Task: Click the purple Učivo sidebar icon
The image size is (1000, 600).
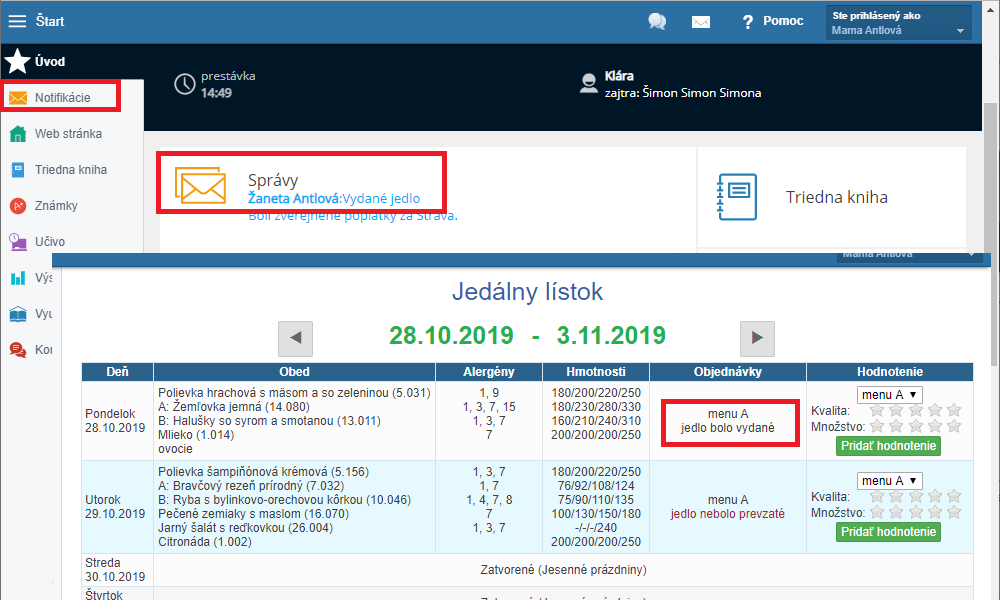Action: (x=18, y=242)
